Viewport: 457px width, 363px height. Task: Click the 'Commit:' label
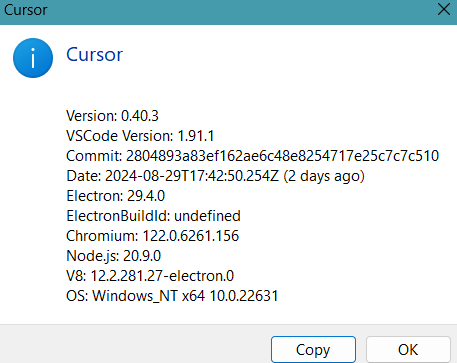click(94, 156)
